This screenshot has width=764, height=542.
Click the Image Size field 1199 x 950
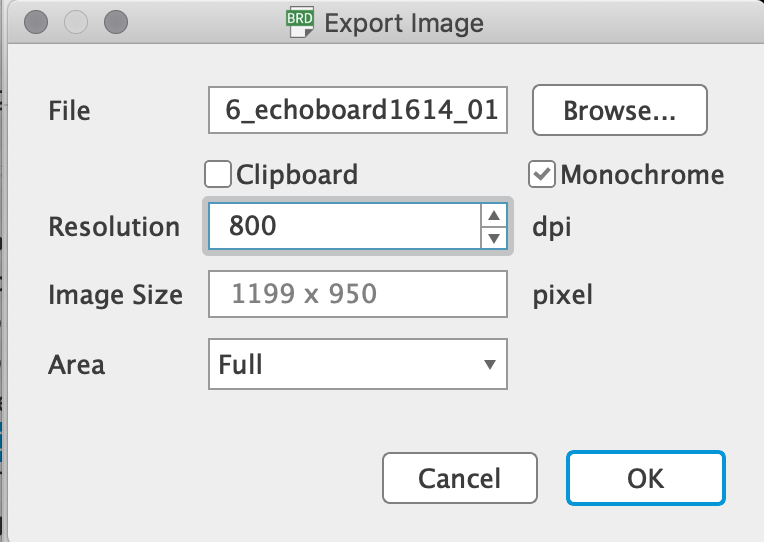(358, 294)
